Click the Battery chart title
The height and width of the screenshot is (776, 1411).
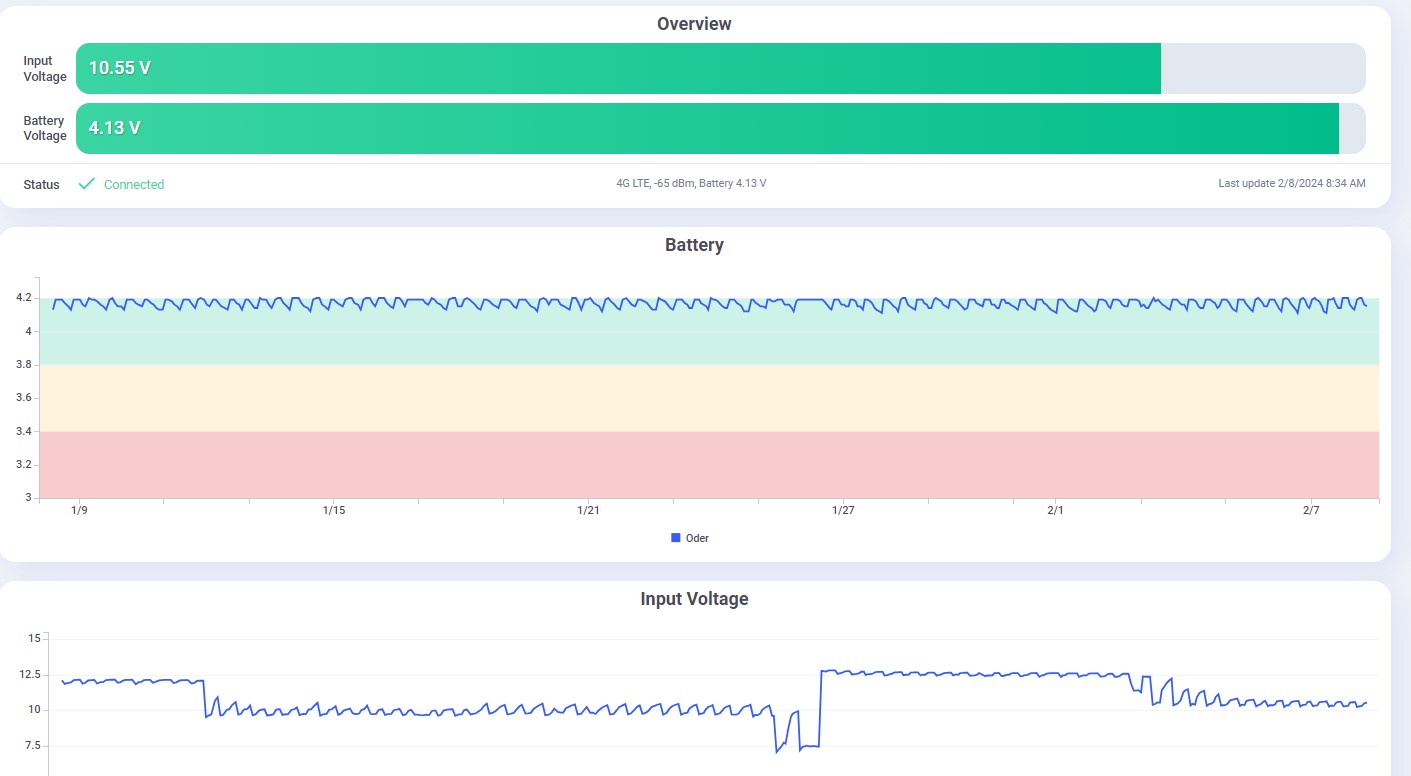[694, 245]
